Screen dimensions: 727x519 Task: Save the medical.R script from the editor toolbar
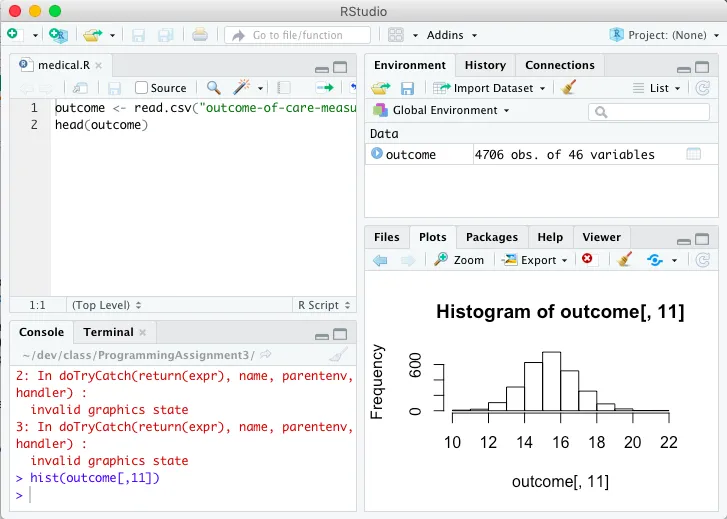pos(114,88)
